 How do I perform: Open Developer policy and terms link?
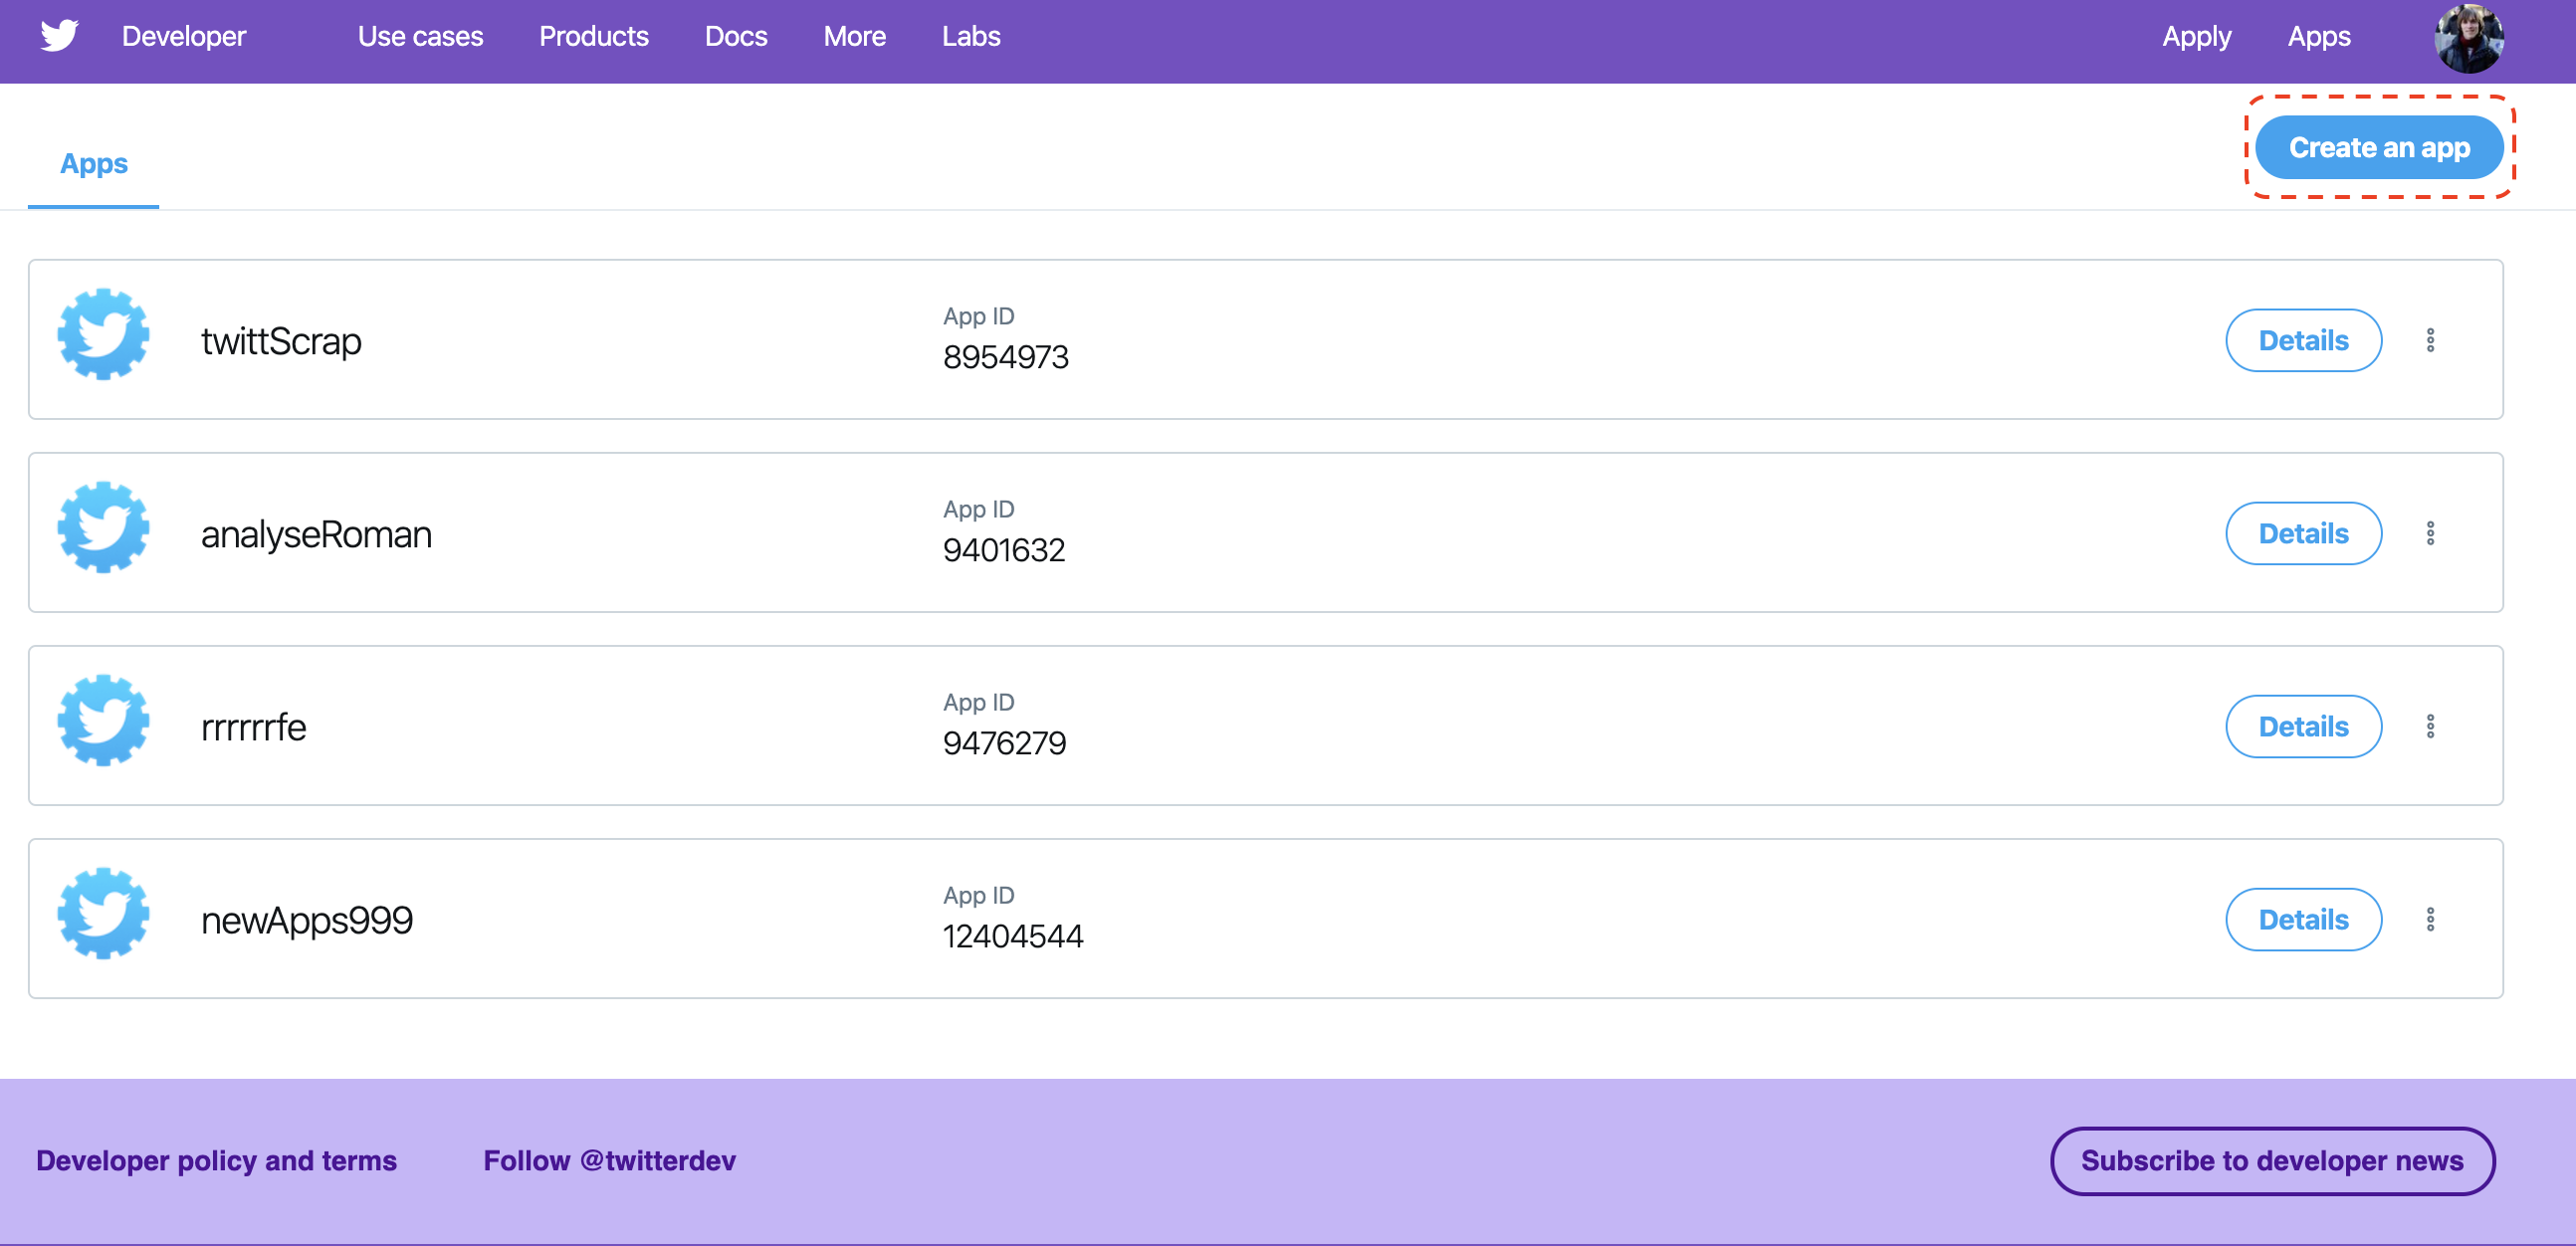click(216, 1160)
